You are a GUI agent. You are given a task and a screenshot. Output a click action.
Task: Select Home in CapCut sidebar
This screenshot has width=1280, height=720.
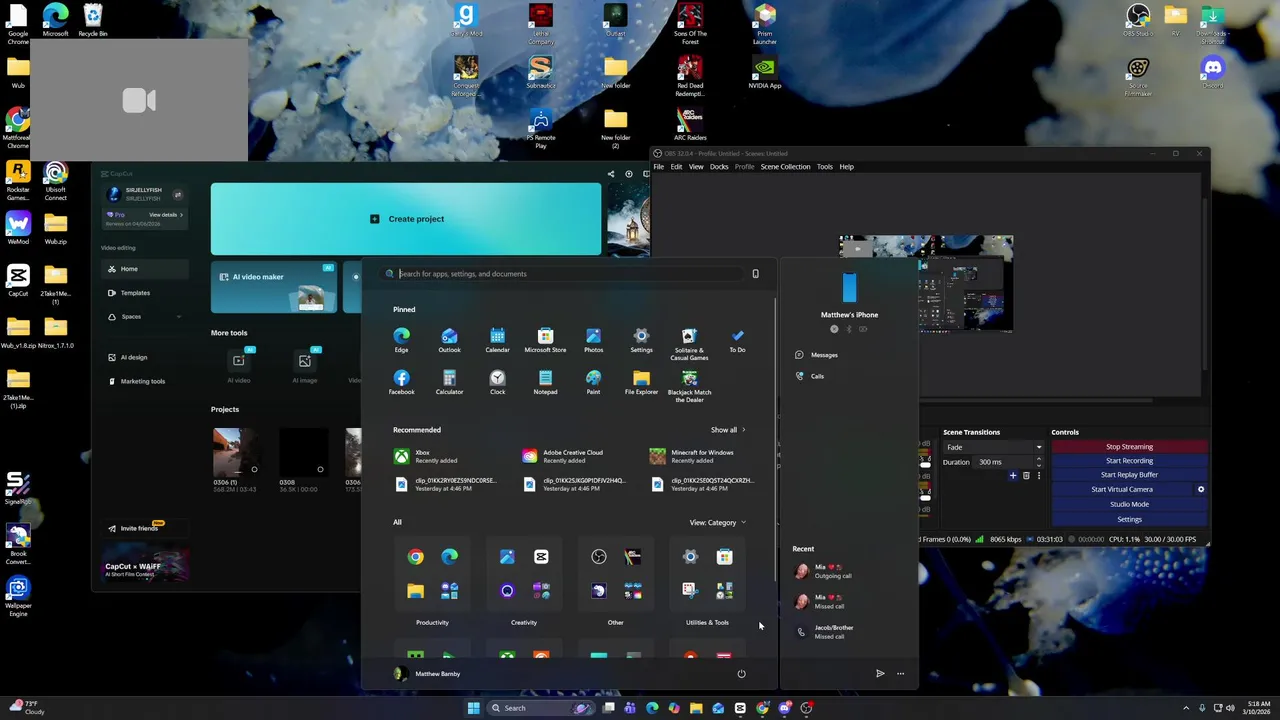point(145,269)
